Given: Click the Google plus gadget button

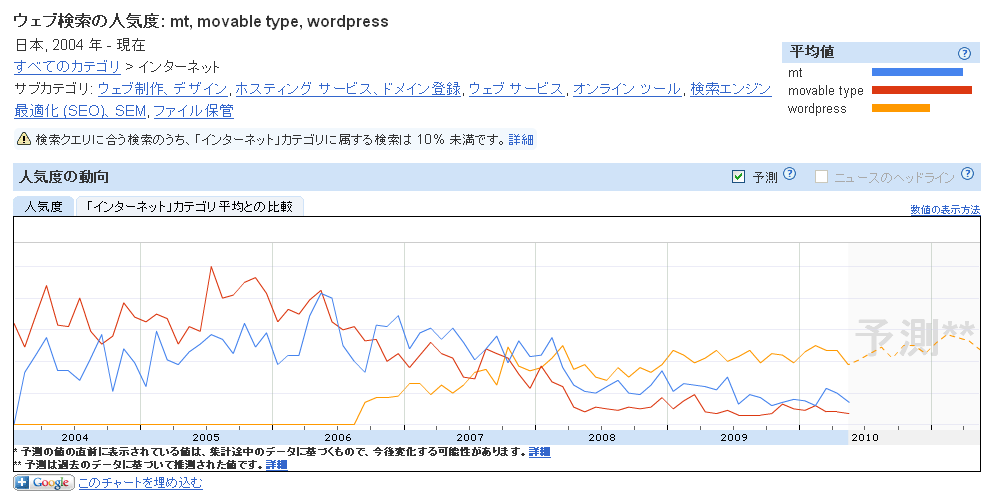Looking at the screenshot, I should [43, 483].
